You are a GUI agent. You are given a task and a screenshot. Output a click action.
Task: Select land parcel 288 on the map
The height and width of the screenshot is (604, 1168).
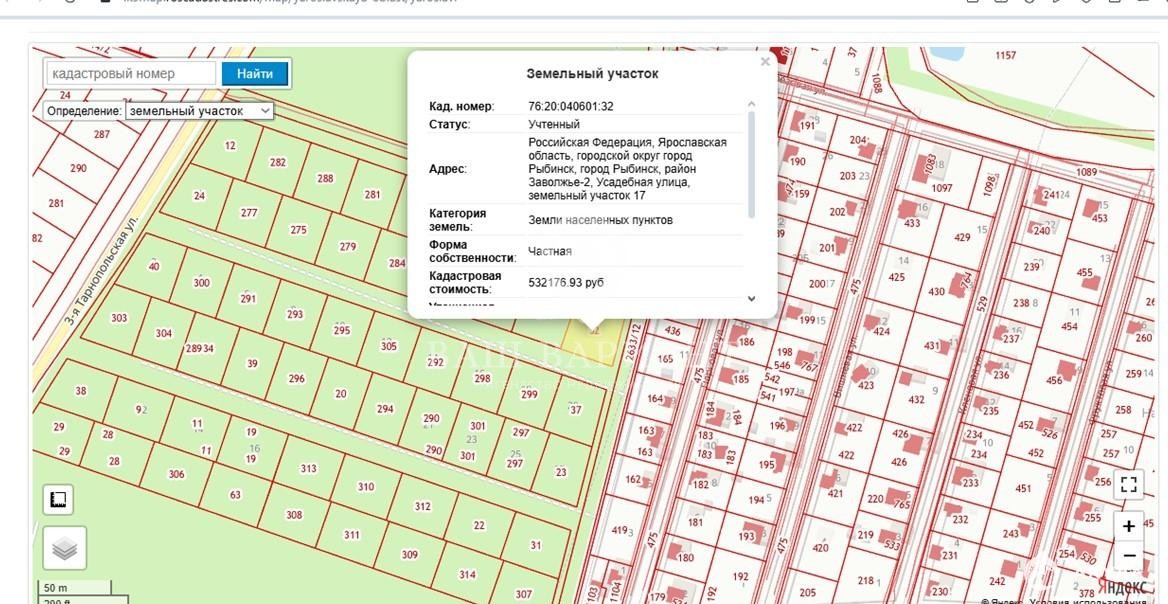[x=325, y=179]
